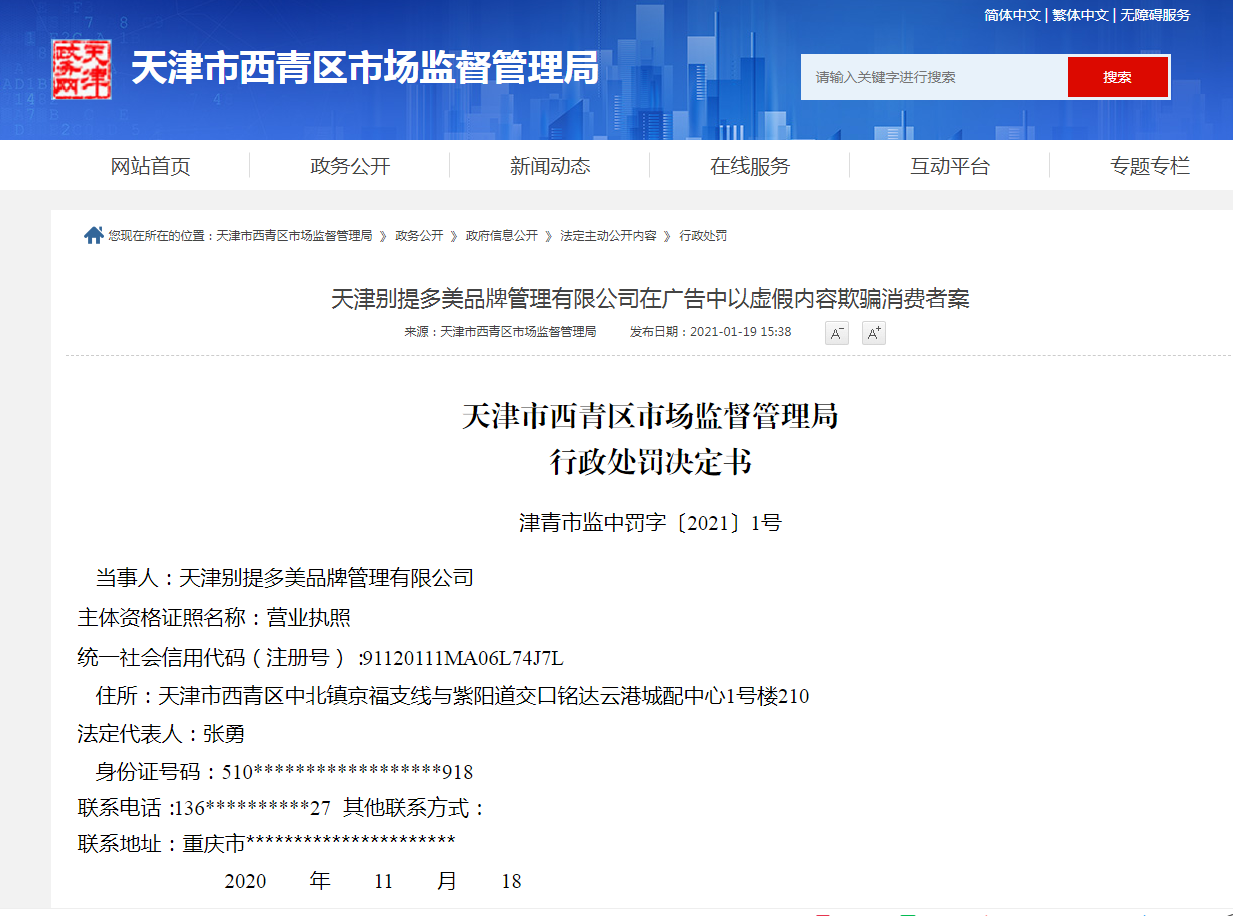Viewport: 1233px width, 916px height.
Task: Open 专题专栏 navigation item
Action: tap(1150, 166)
